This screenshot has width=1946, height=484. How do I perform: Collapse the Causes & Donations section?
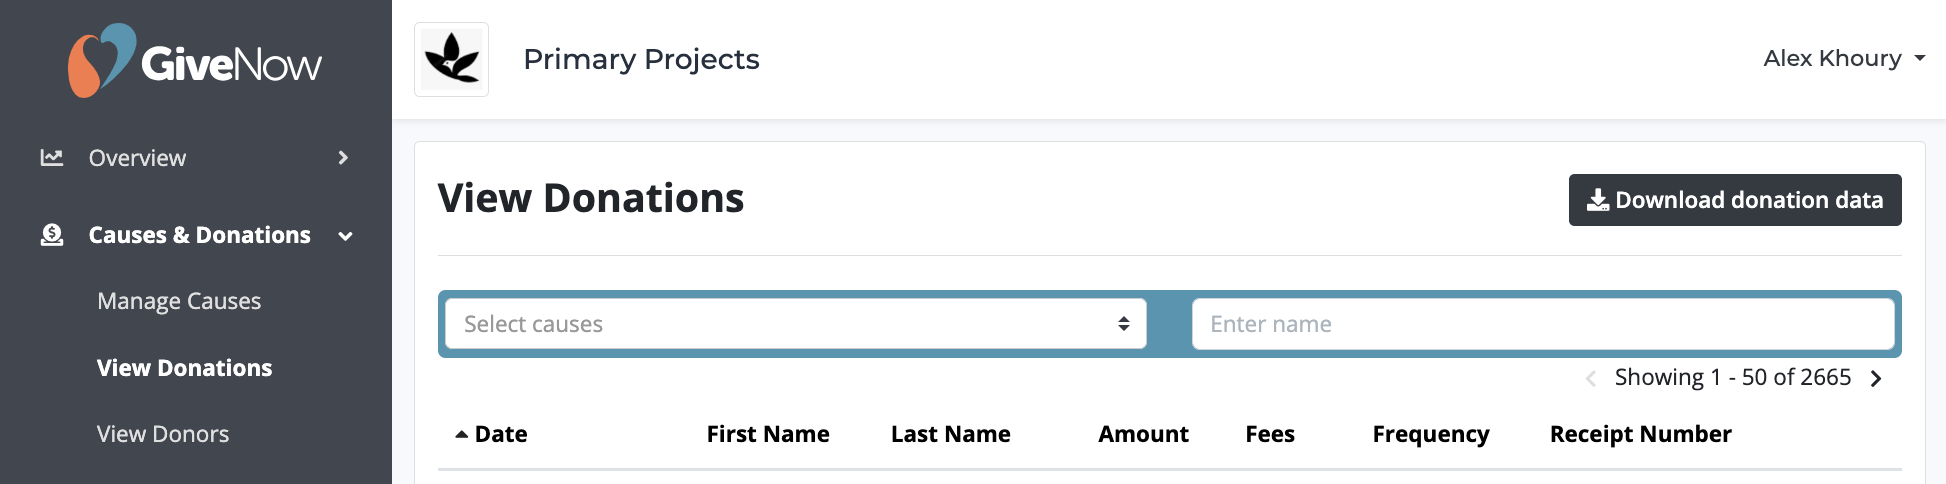pyautogui.click(x=346, y=236)
